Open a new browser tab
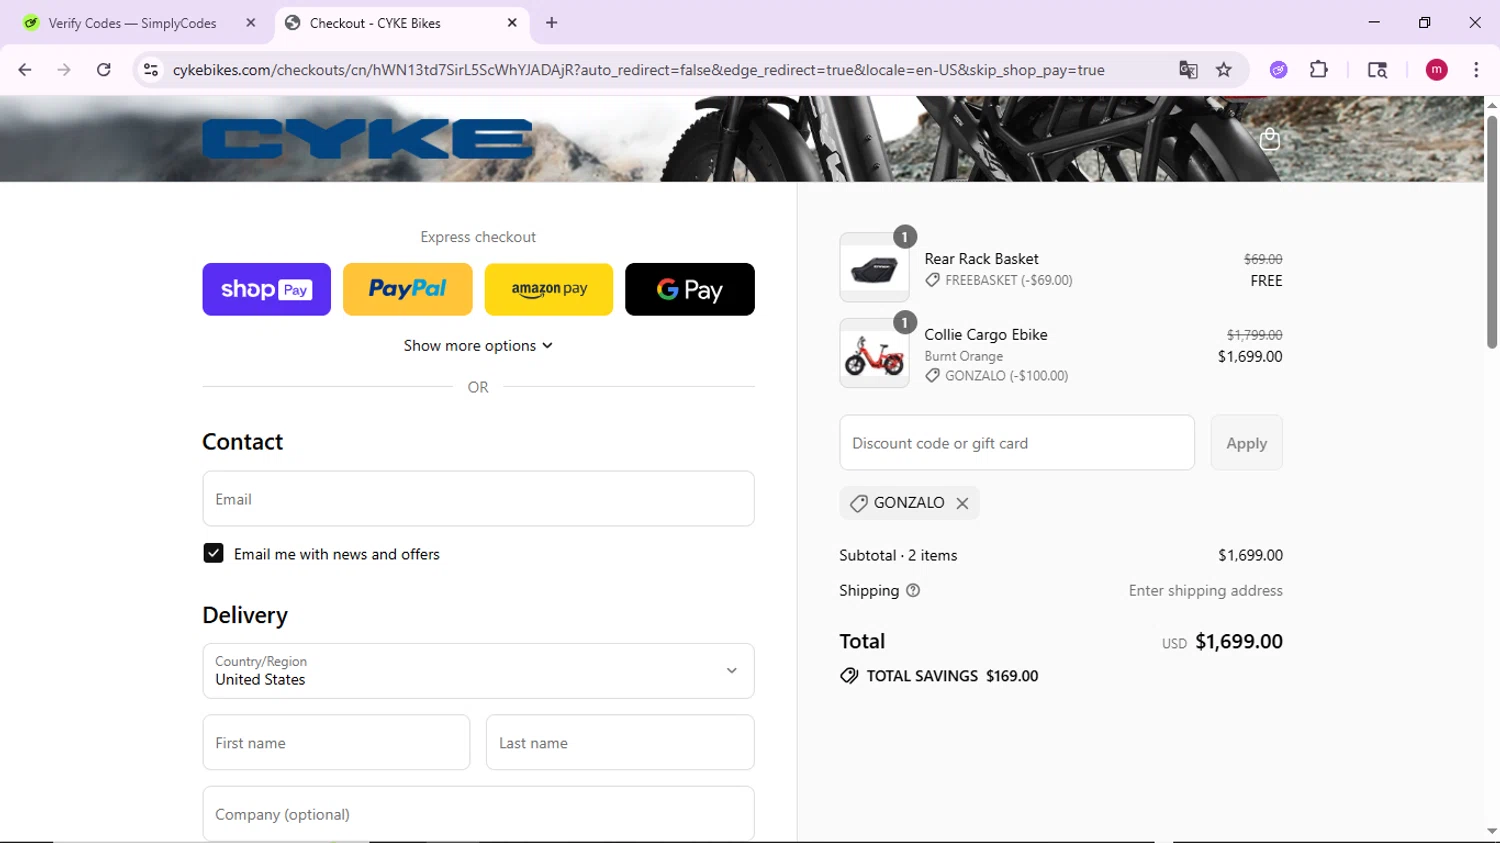 (552, 23)
